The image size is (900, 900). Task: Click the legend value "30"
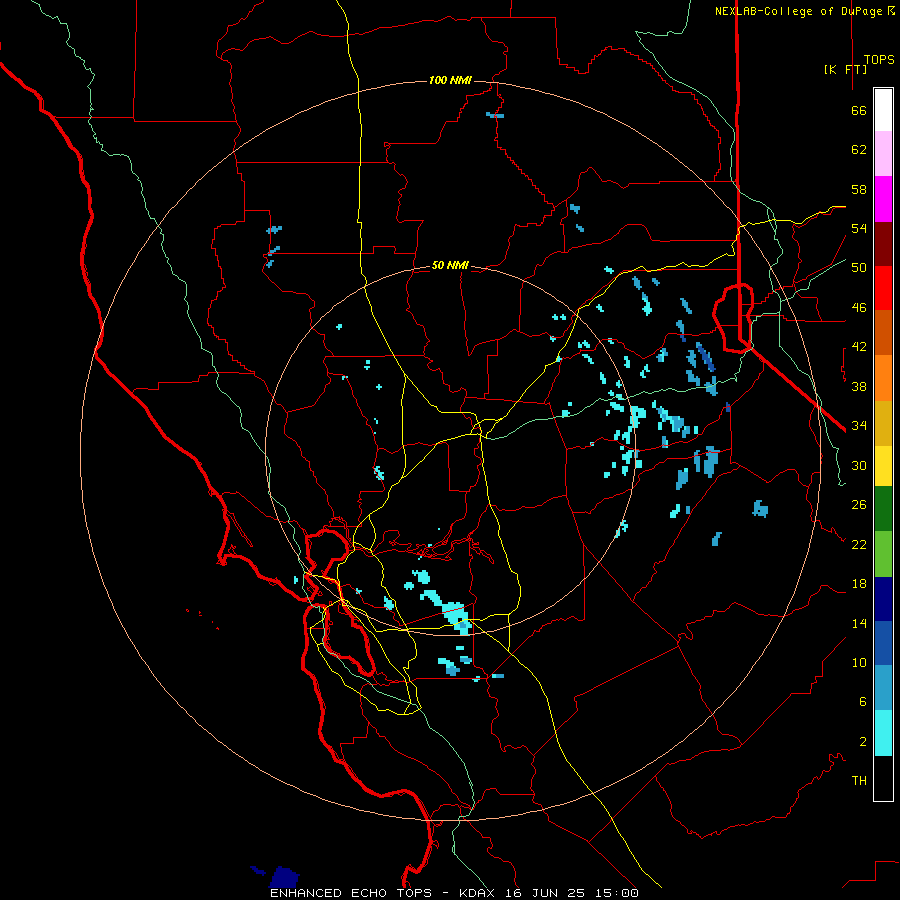point(859,465)
